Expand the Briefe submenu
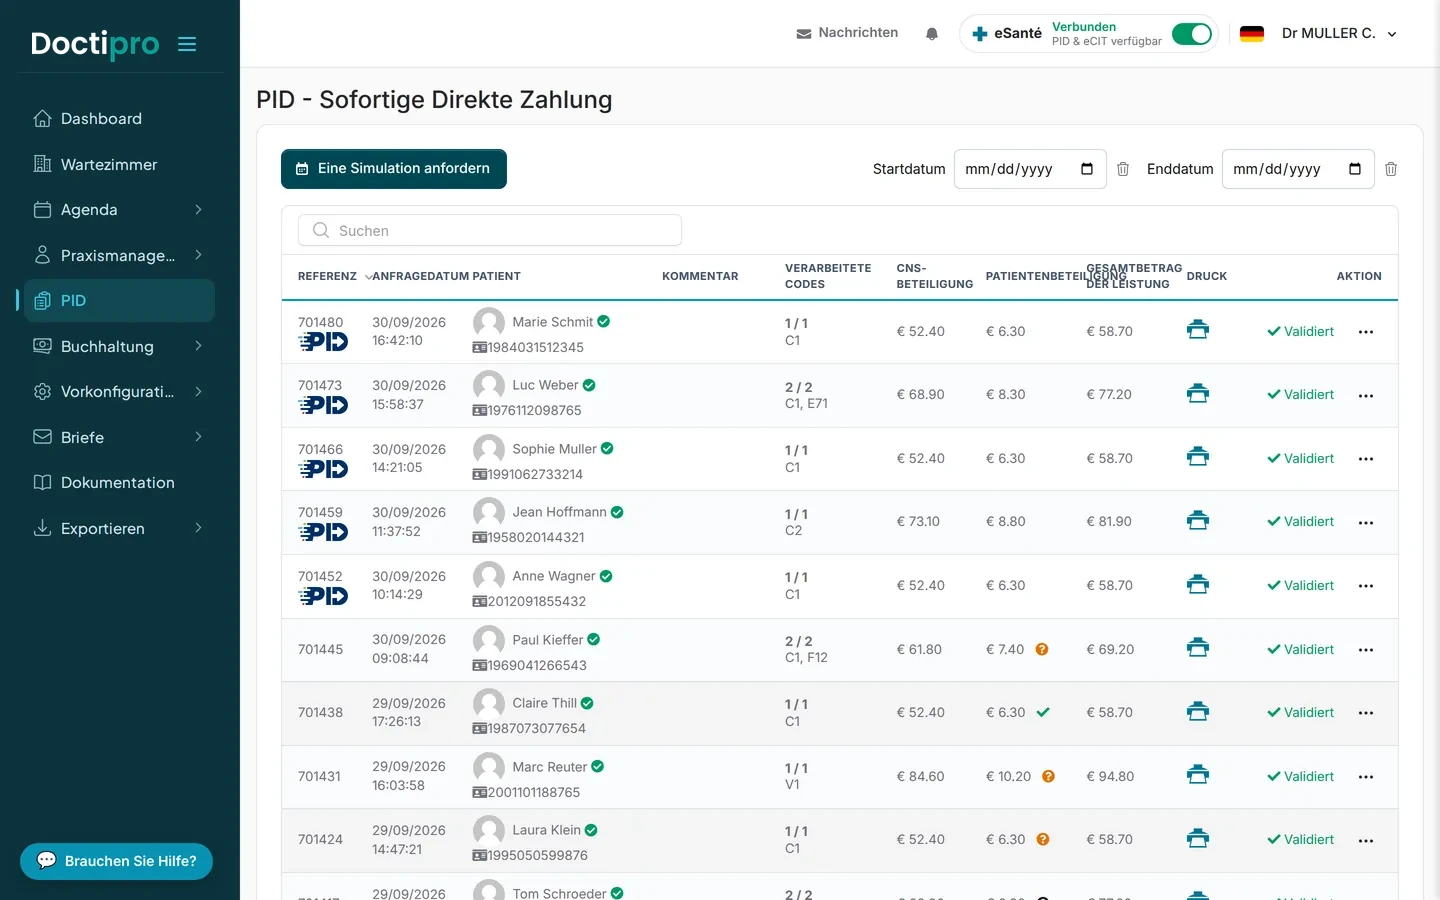Image resolution: width=1440 pixels, height=900 pixels. click(198, 437)
